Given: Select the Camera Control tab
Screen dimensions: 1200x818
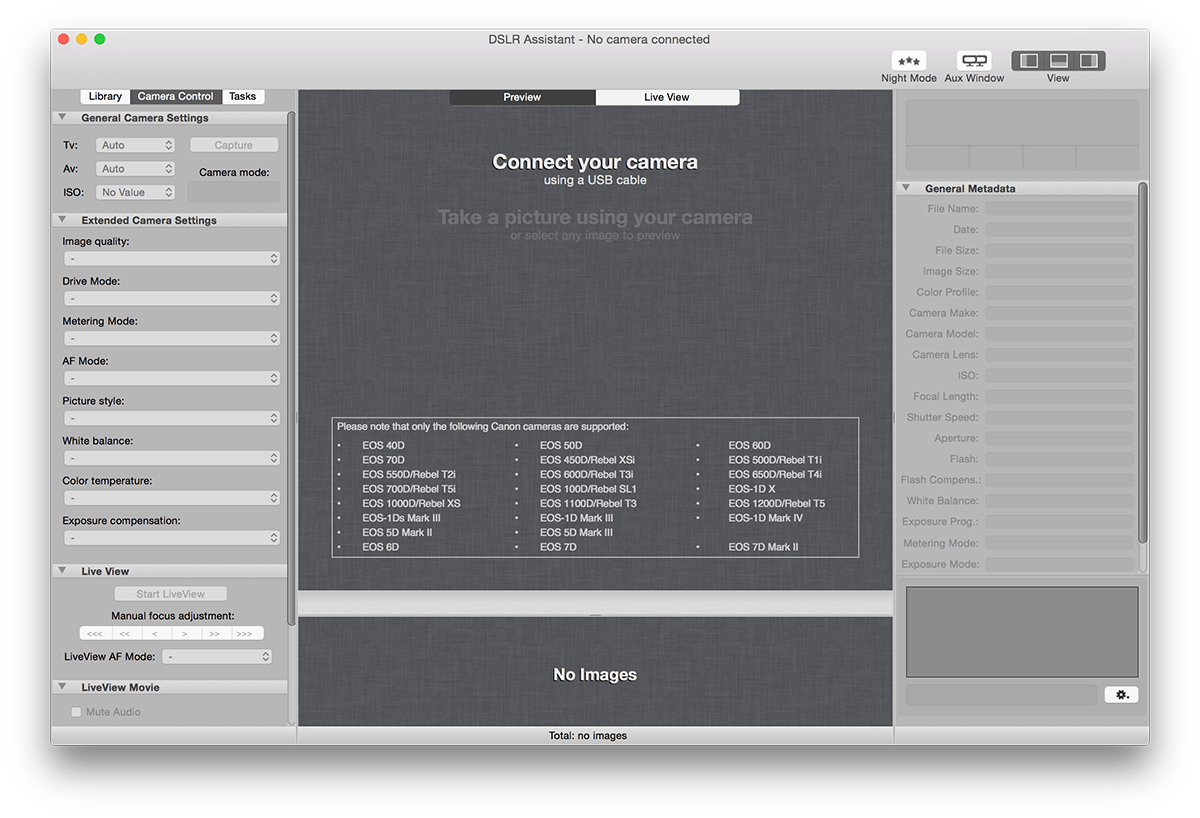Looking at the screenshot, I should [x=176, y=96].
